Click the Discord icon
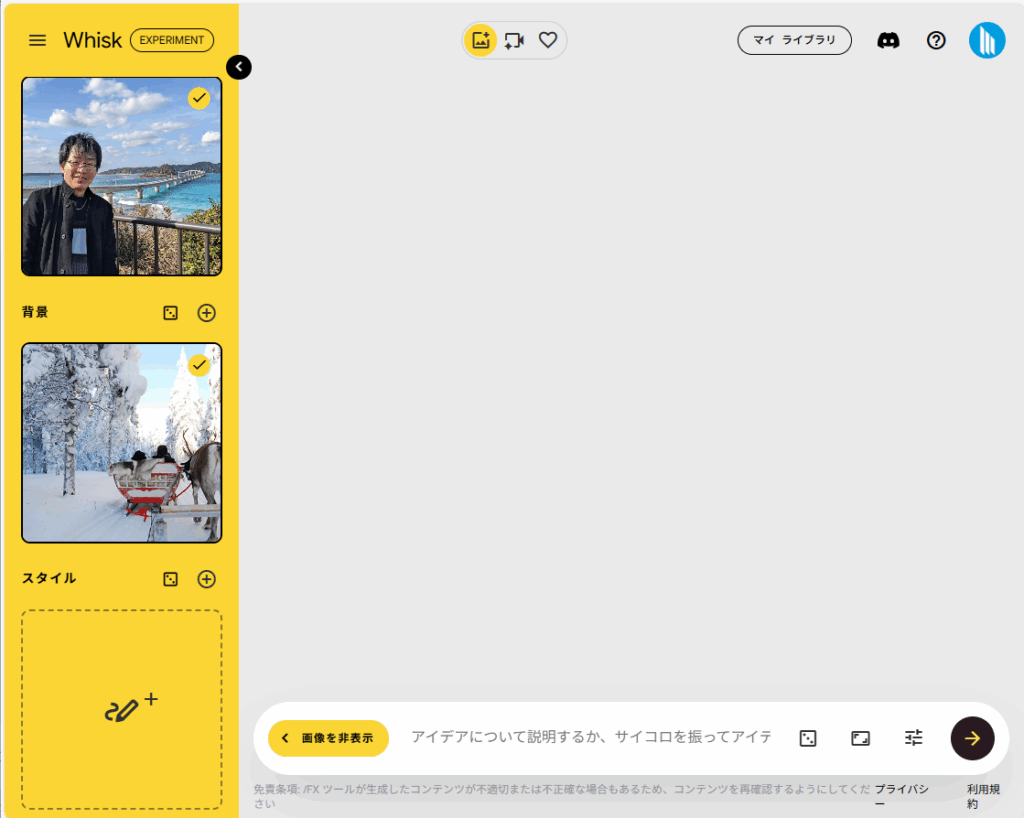The width and height of the screenshot is (1024, 818). pos(888,40)
